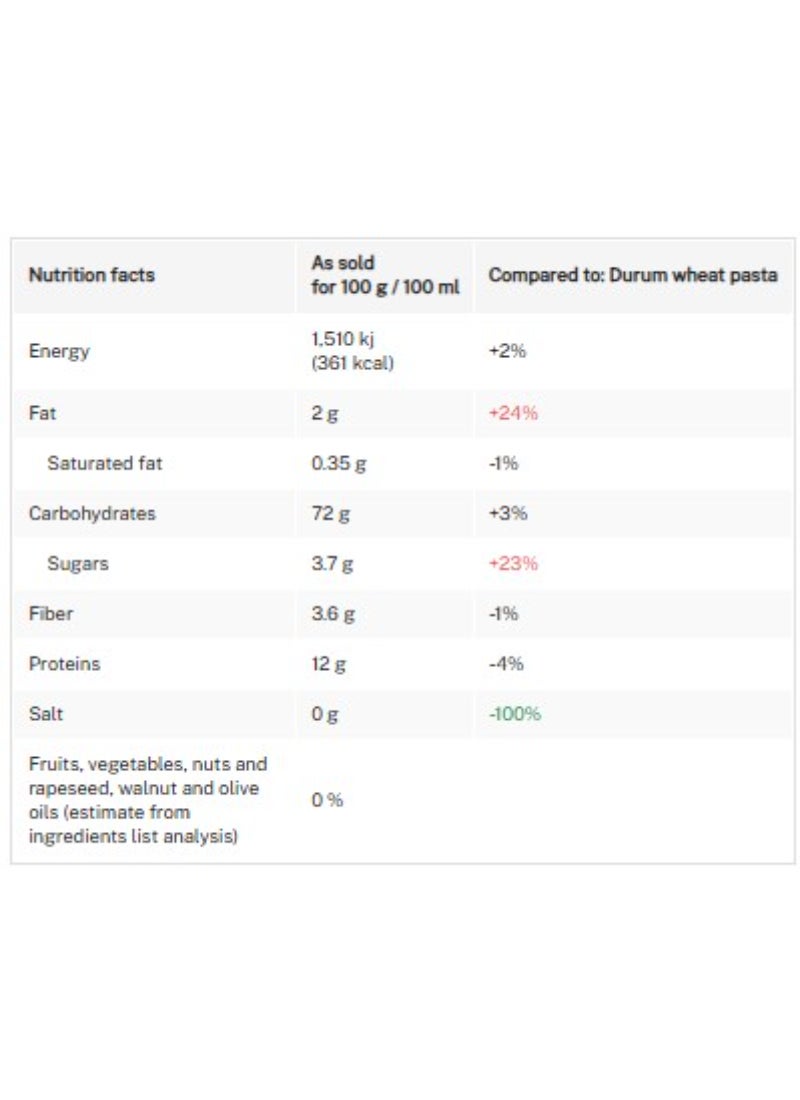Select the "Fruits, vegetables, nuts" row label
Screen dimensions: 800x1100
[148, 800]
